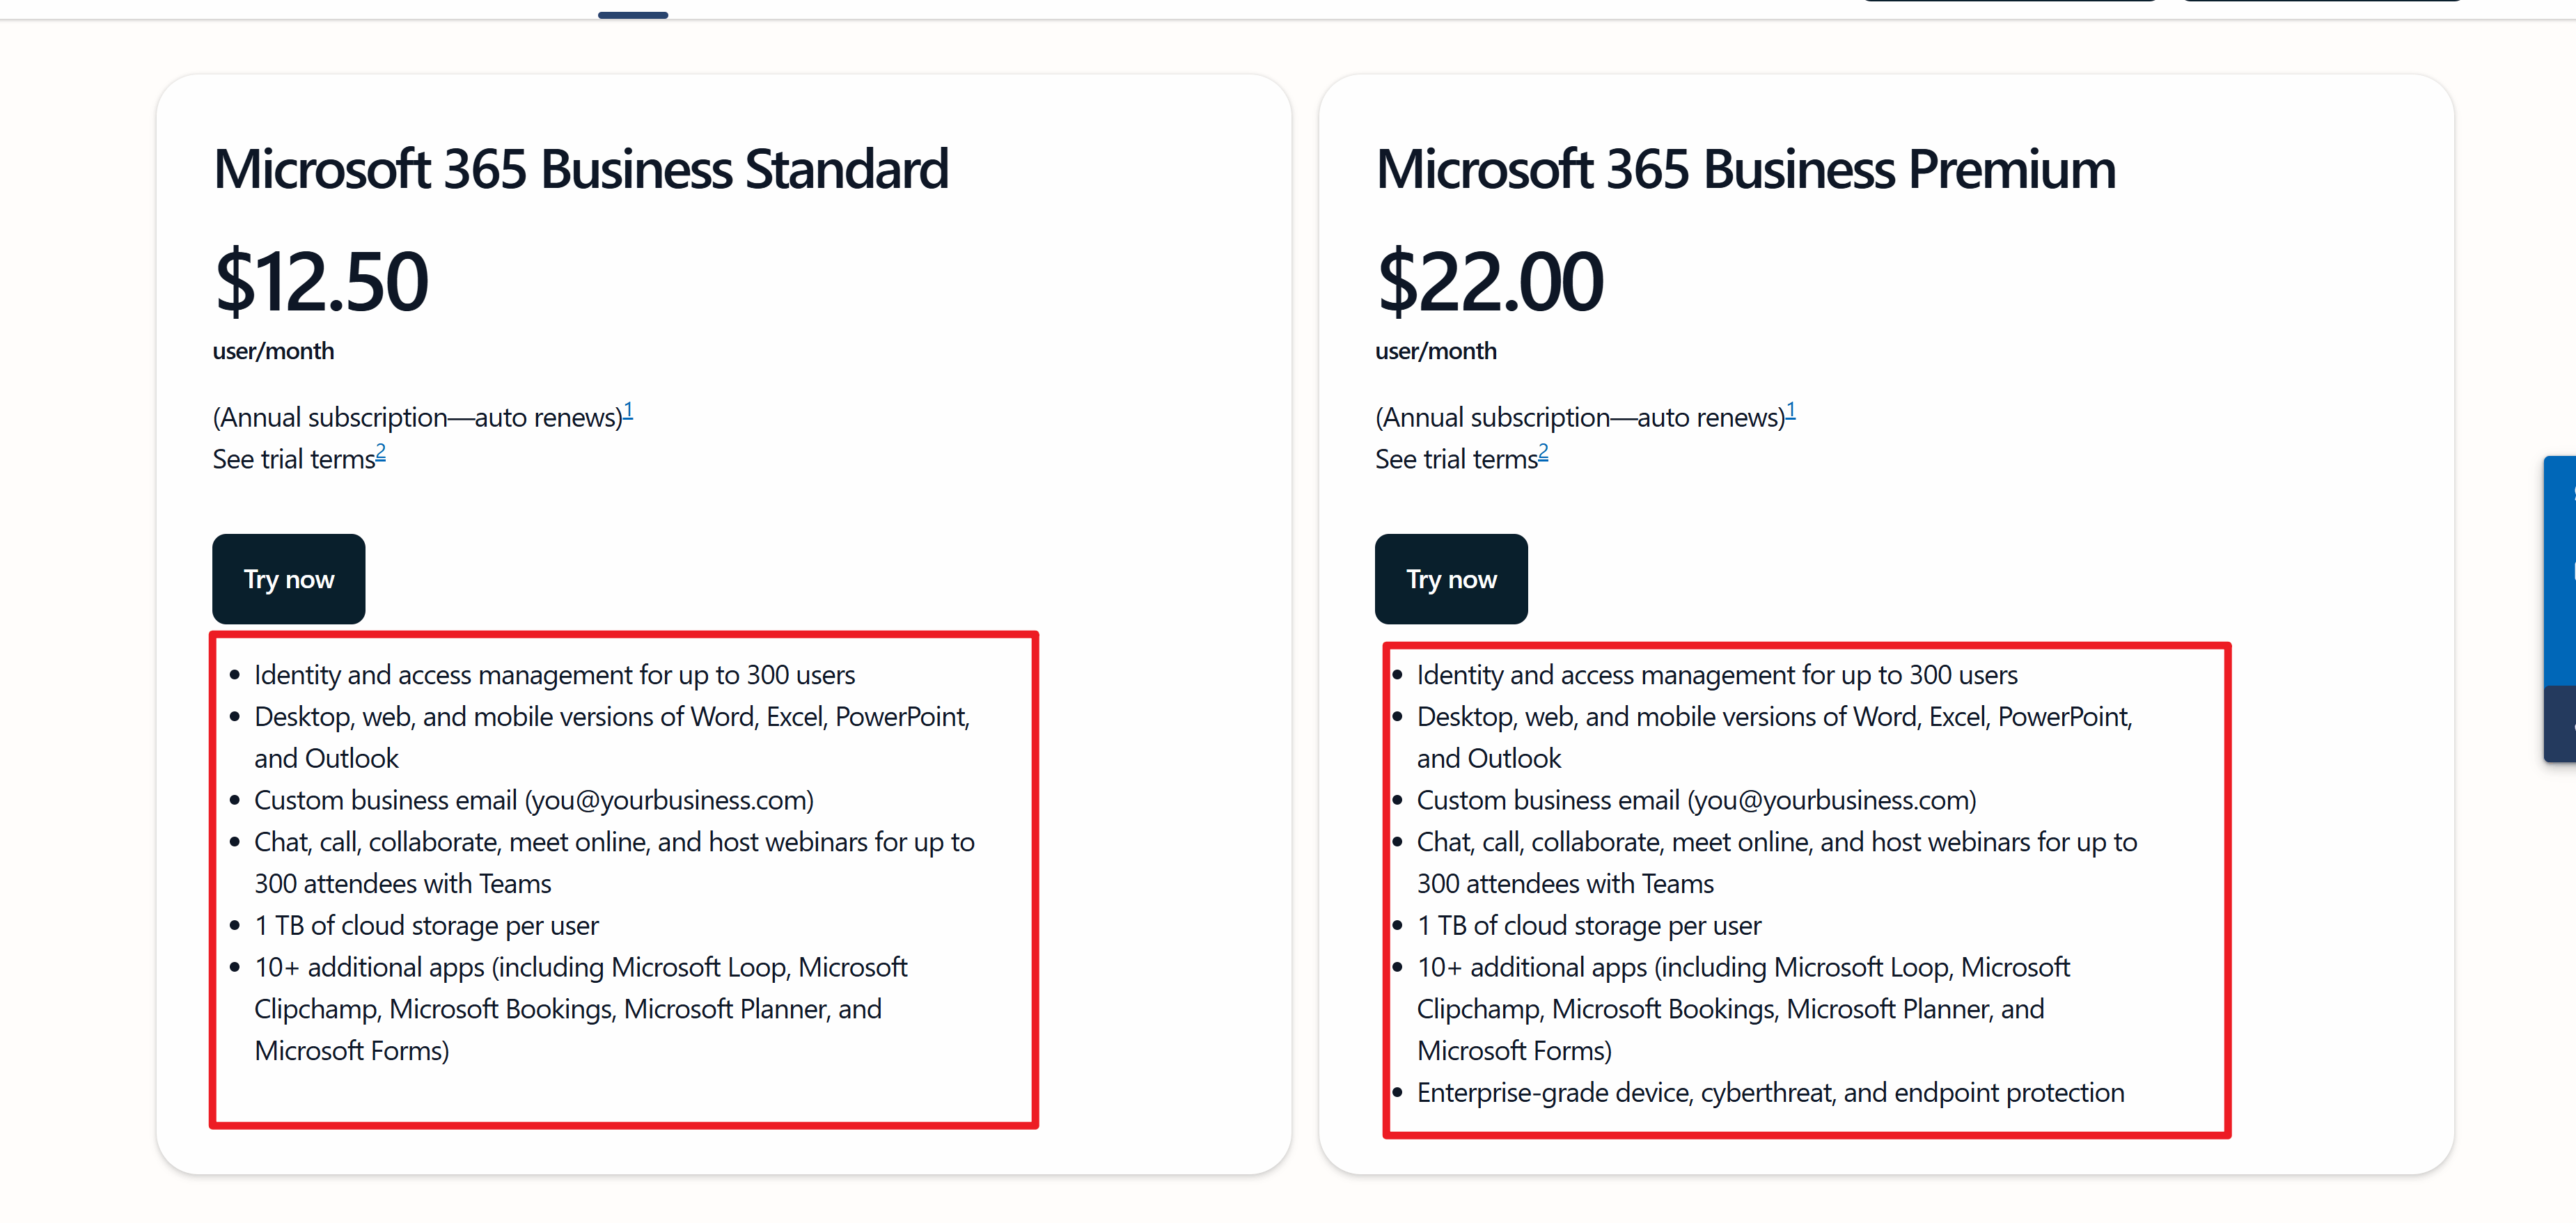The image size is (2576, 1223).
Task: Click Premium's 10+ additional apps bullet
Action: coord(1743,1009)
